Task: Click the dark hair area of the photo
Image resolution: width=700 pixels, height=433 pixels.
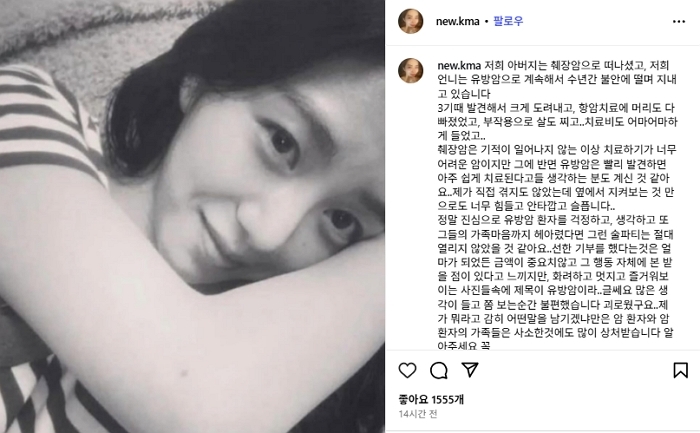Action: point(250,45)
